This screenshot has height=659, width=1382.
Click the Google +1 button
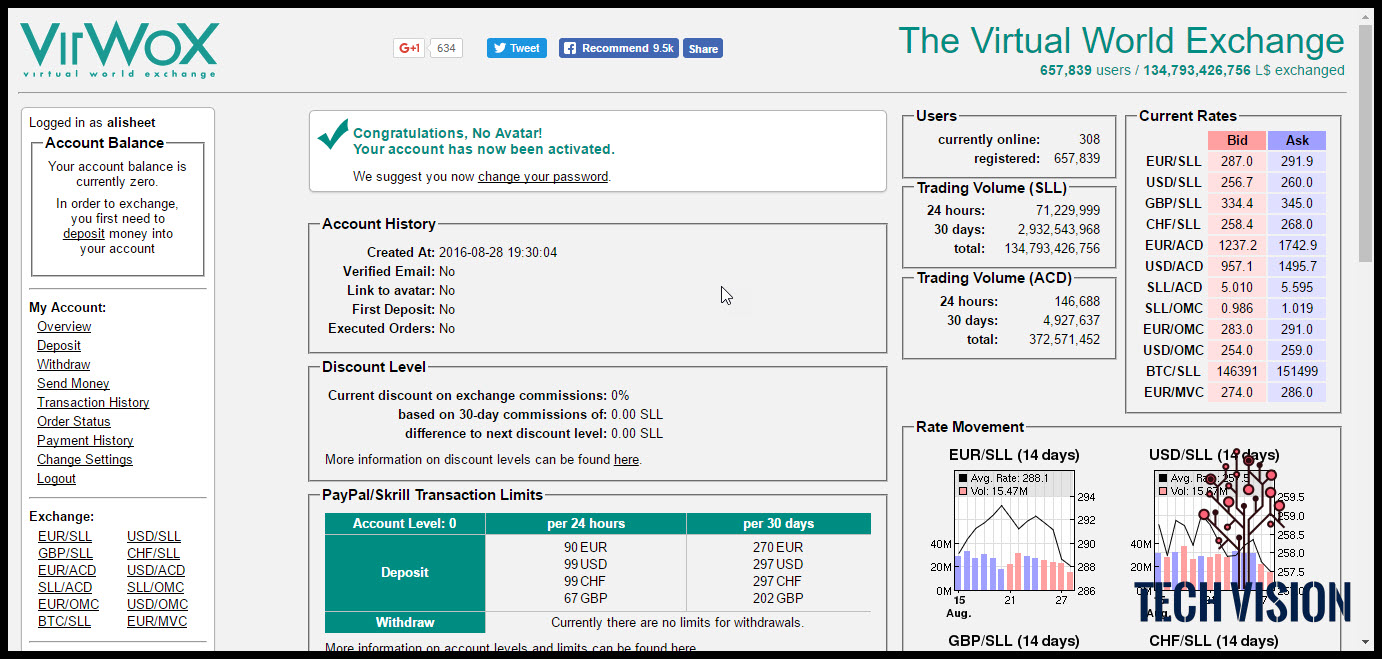click(x=410, y=48)
